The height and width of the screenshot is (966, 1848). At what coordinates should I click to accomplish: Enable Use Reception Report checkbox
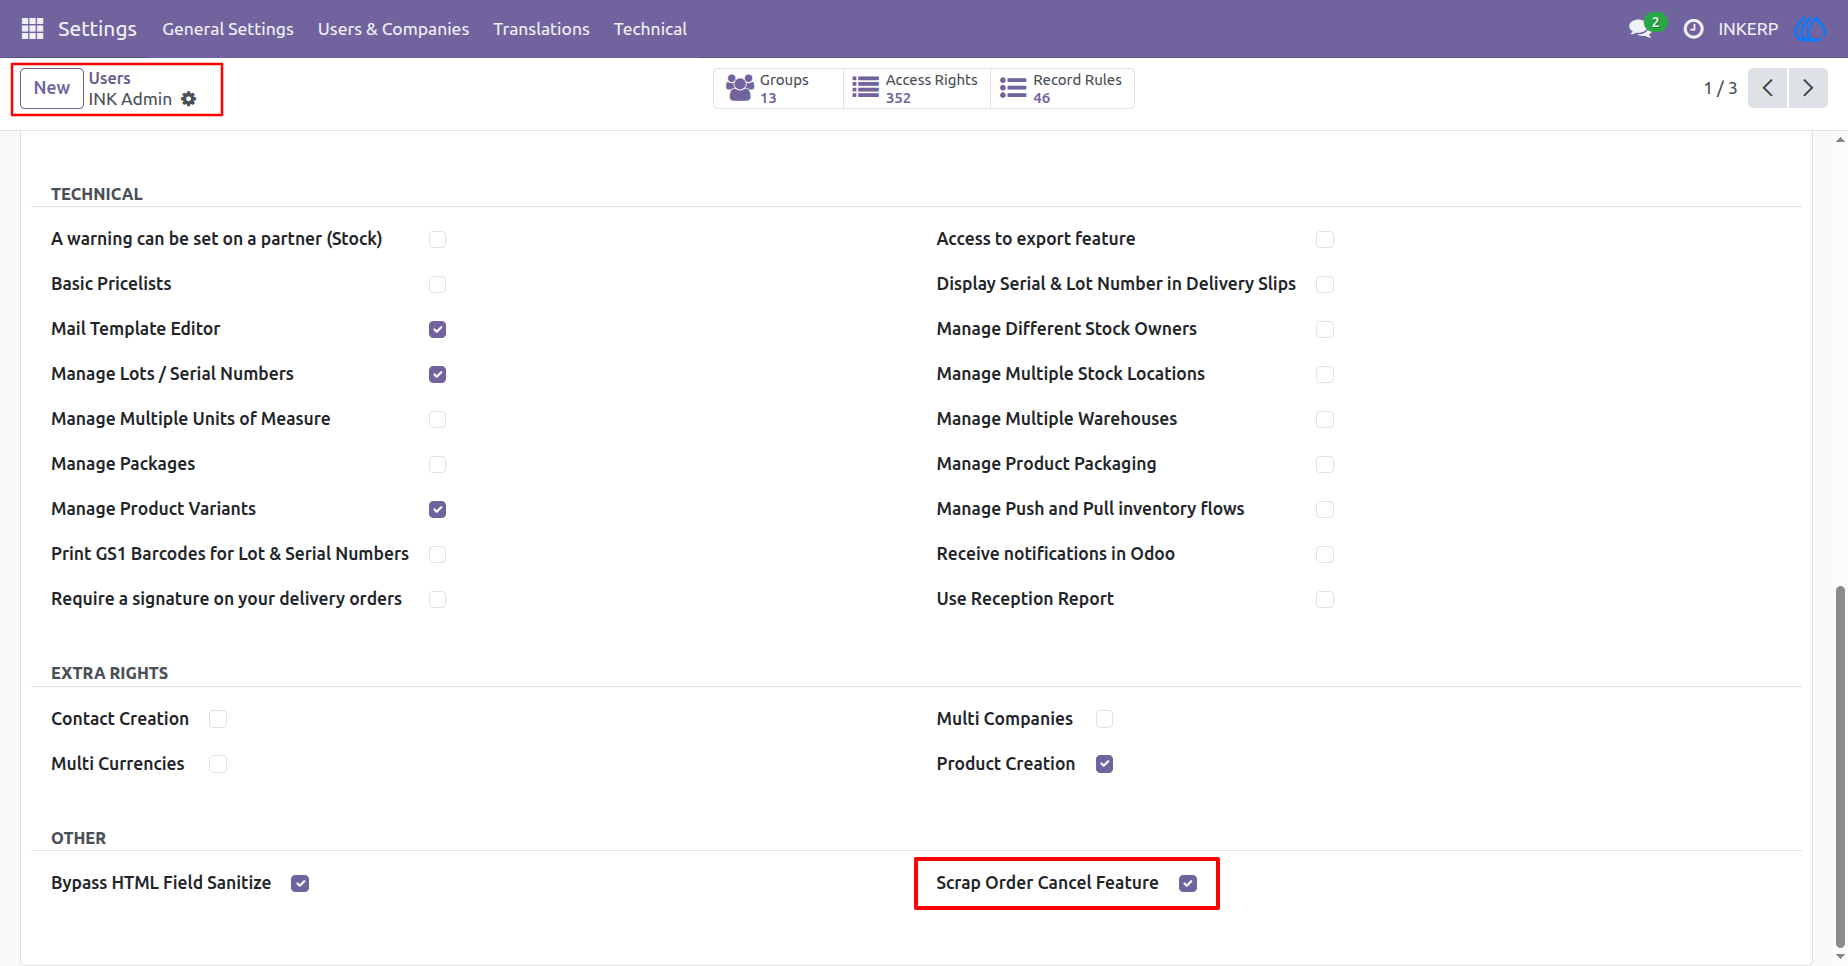(x=1325, y=599)
